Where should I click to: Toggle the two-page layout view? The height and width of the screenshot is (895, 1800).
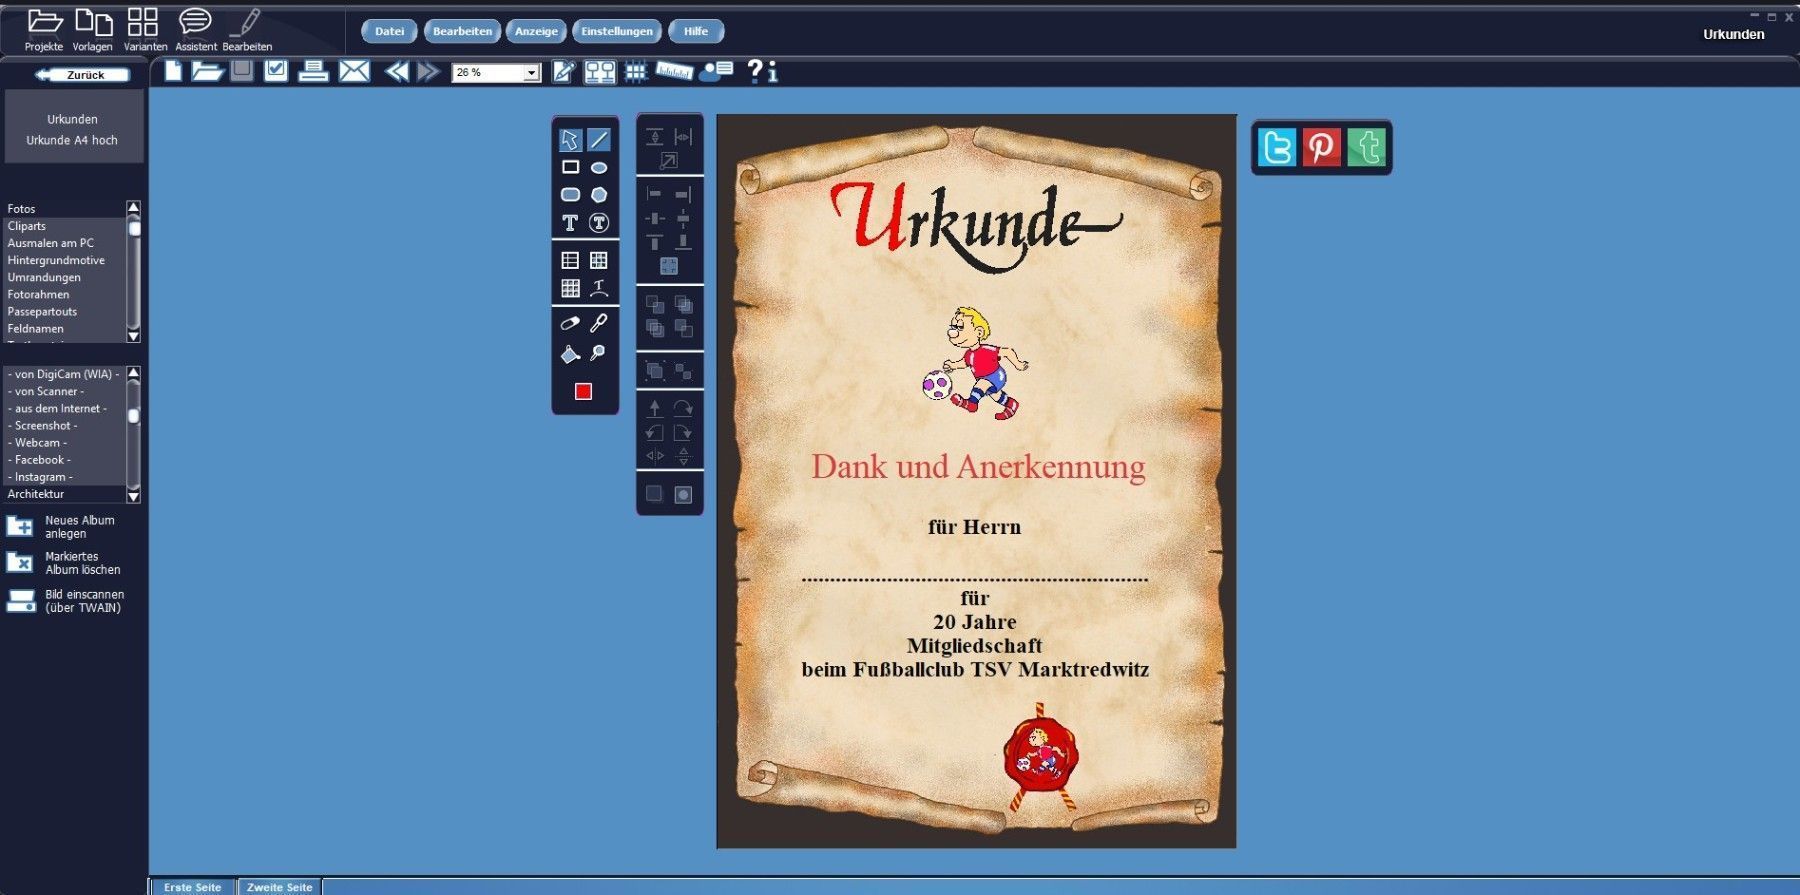(600, 71)
